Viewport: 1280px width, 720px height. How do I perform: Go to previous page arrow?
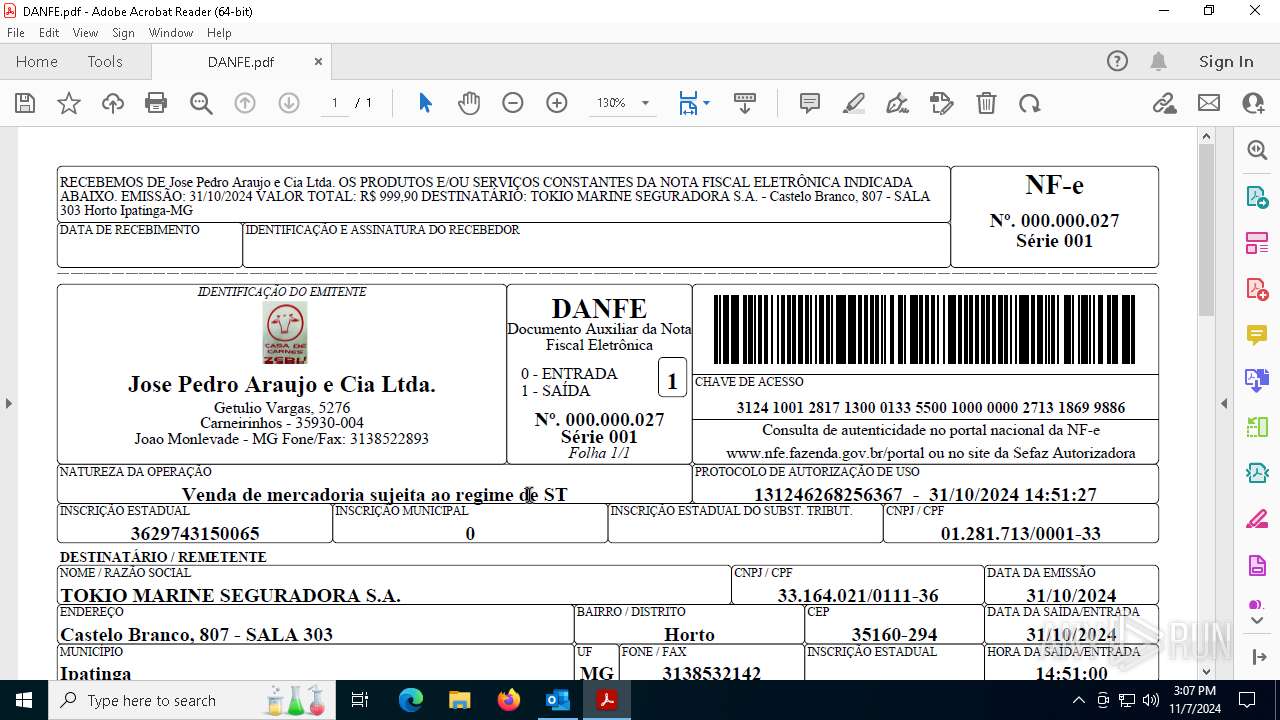point(245,103)
